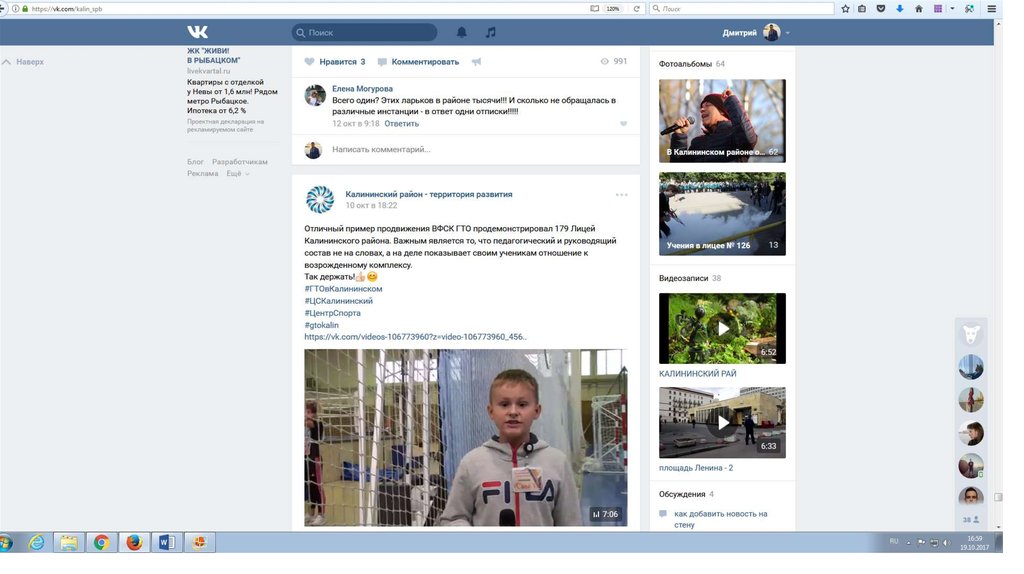Open the post's three-dot options menu

(x=621, y=195)
